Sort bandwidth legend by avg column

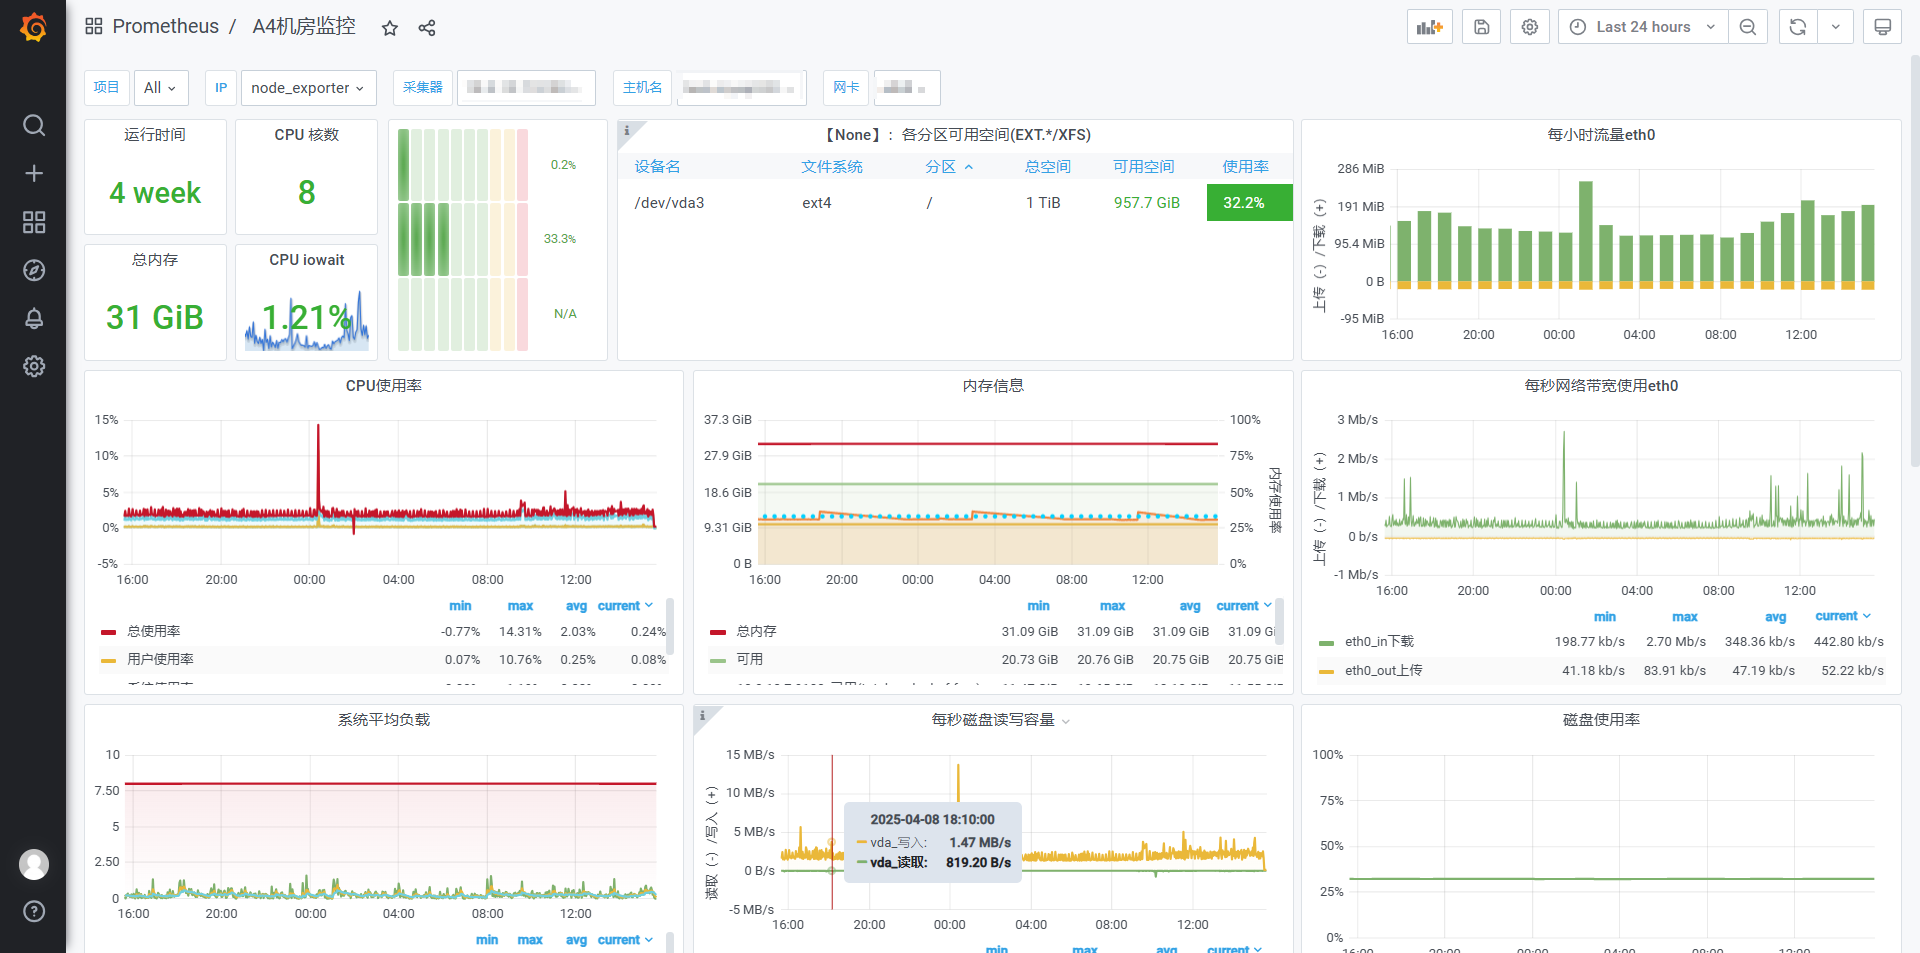tap(1775, 617)
